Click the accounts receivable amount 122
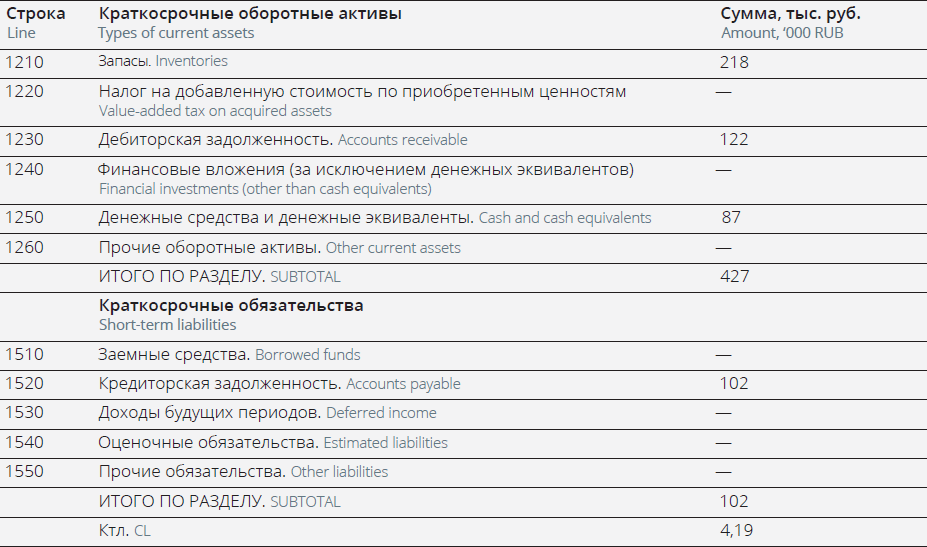Image resolution: width=927 pixels, height=547 pixels. click(x=734, y=140)
